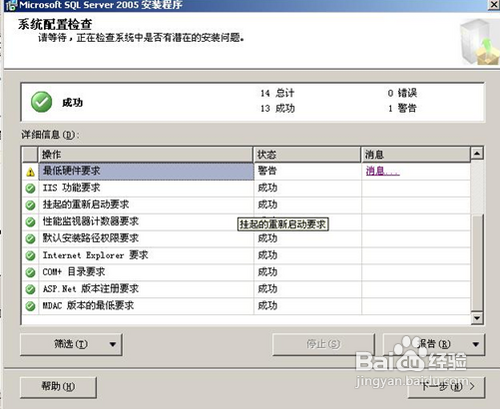Select the 默认安装路径权限要求 row

[x=246, y=239]
